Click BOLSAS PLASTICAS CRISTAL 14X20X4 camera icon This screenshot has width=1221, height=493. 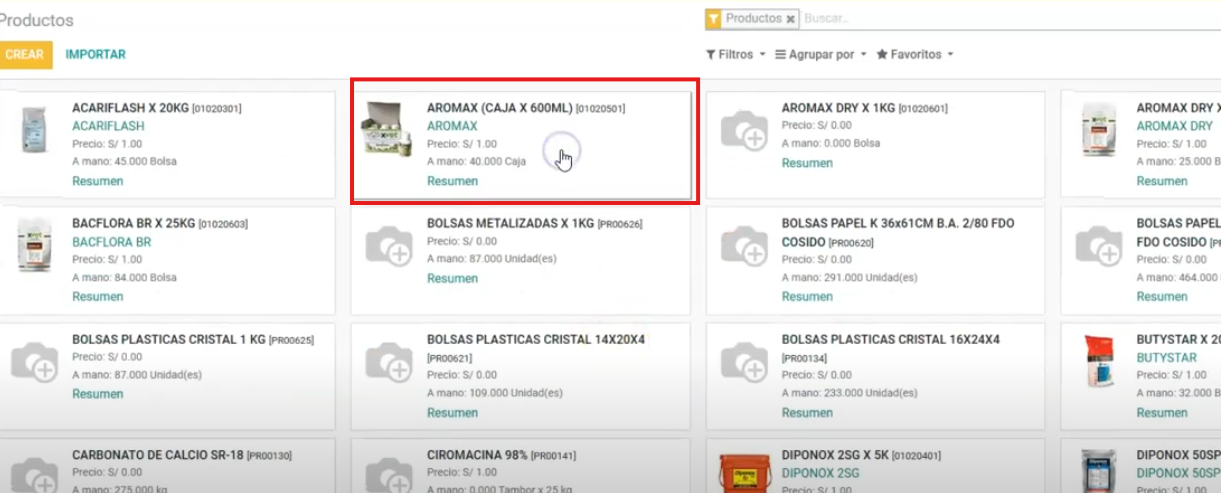pos(389,362)
